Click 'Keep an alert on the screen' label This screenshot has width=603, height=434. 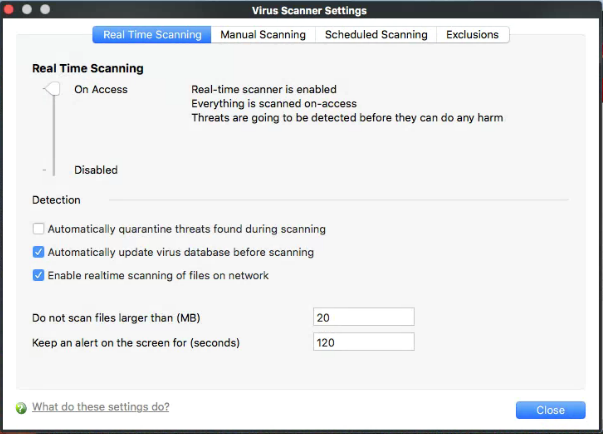(136, 343)
